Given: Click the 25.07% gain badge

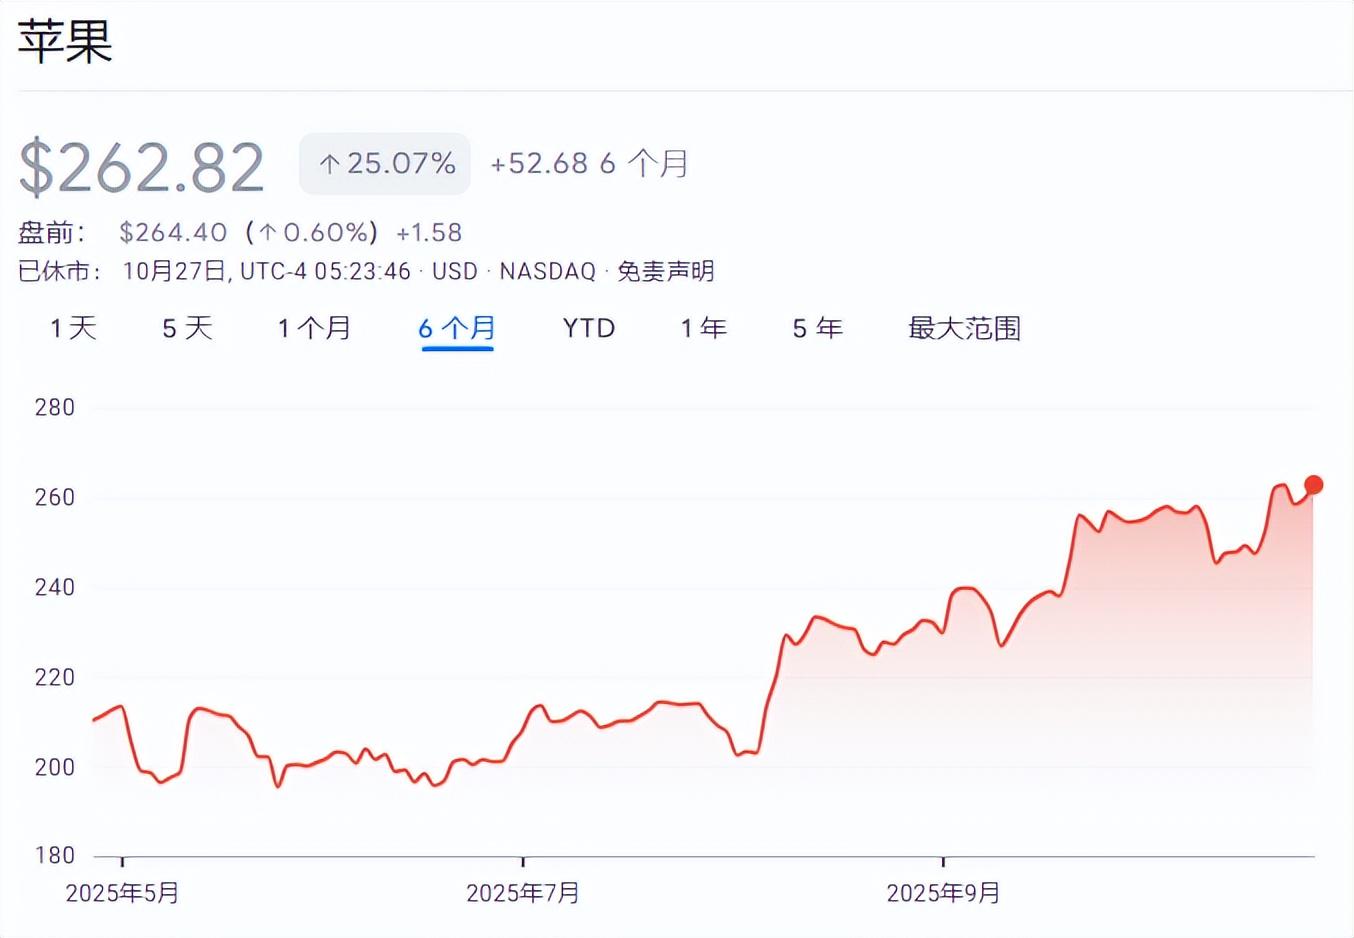Looking at the screenshot, I should 385,164.
